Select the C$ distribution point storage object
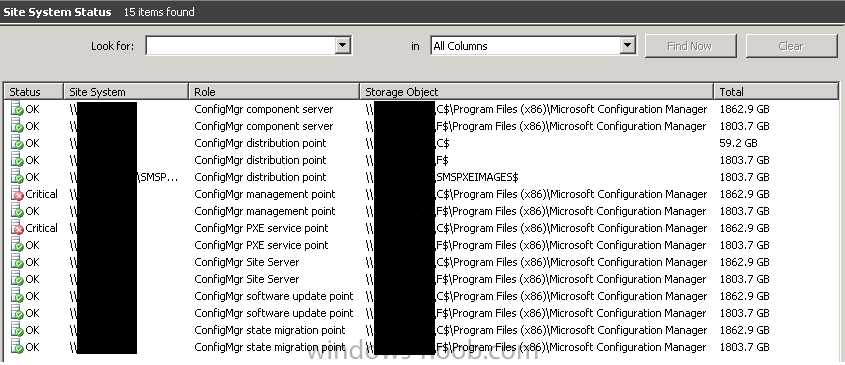The width and height of the screenshot is (845, 365). click(x=442, y=143)
